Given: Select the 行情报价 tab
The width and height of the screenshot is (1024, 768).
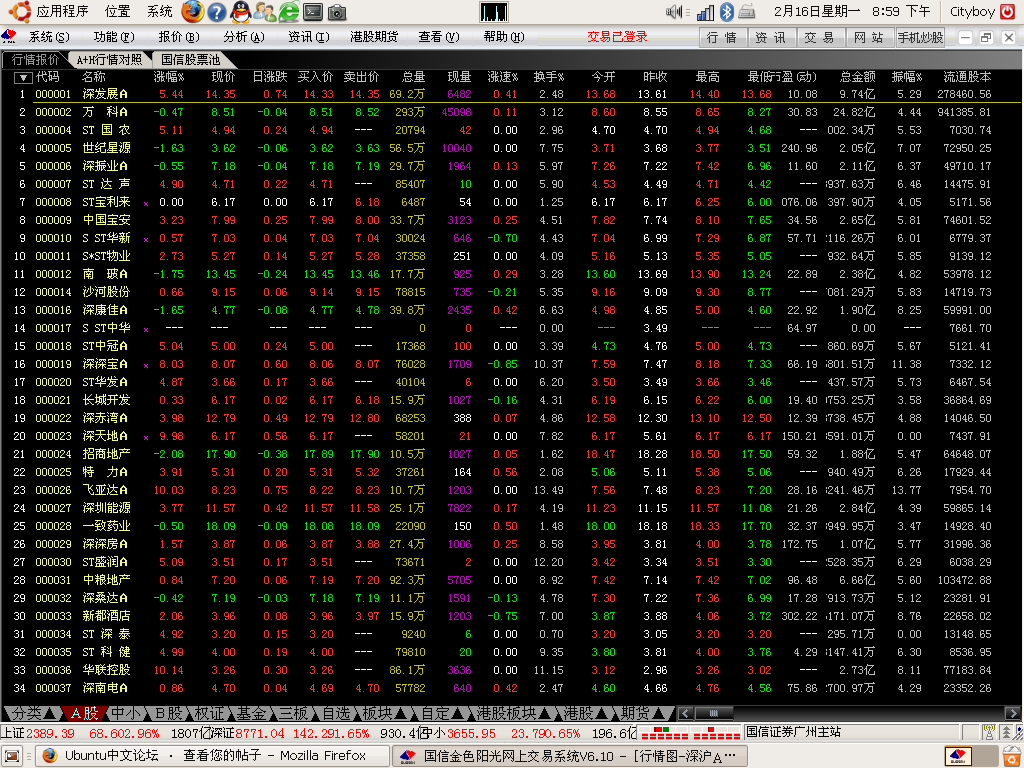Looking at the screenshot, I should [35, 59].
